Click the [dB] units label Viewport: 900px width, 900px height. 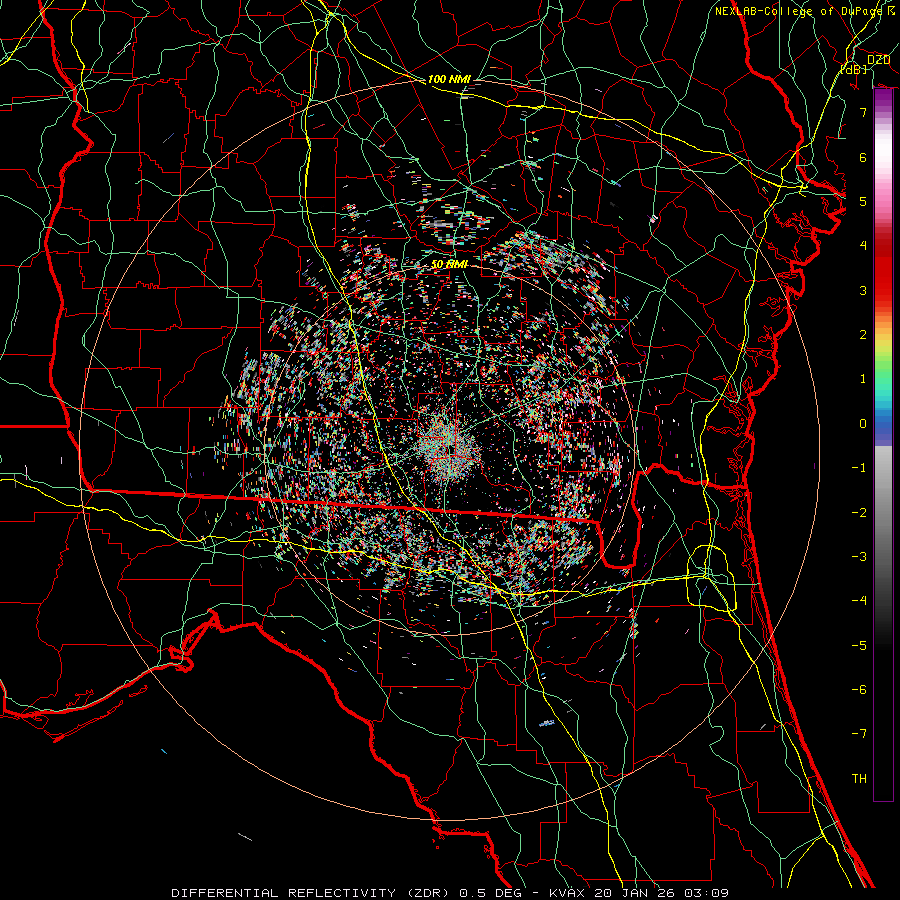click(853, 69)
